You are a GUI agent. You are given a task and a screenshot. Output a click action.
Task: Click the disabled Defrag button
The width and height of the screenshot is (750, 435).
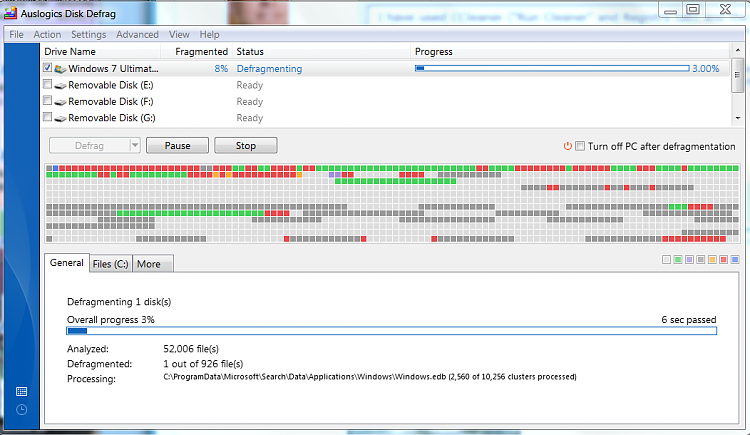tap(89, 145)
